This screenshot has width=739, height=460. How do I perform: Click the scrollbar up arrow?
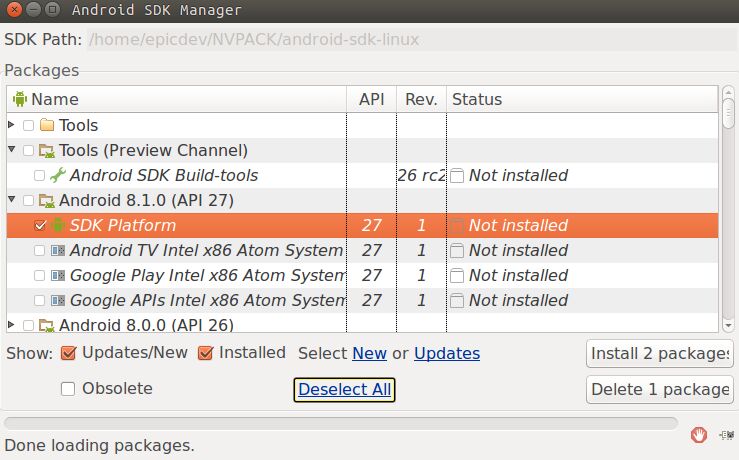(728, 91)
